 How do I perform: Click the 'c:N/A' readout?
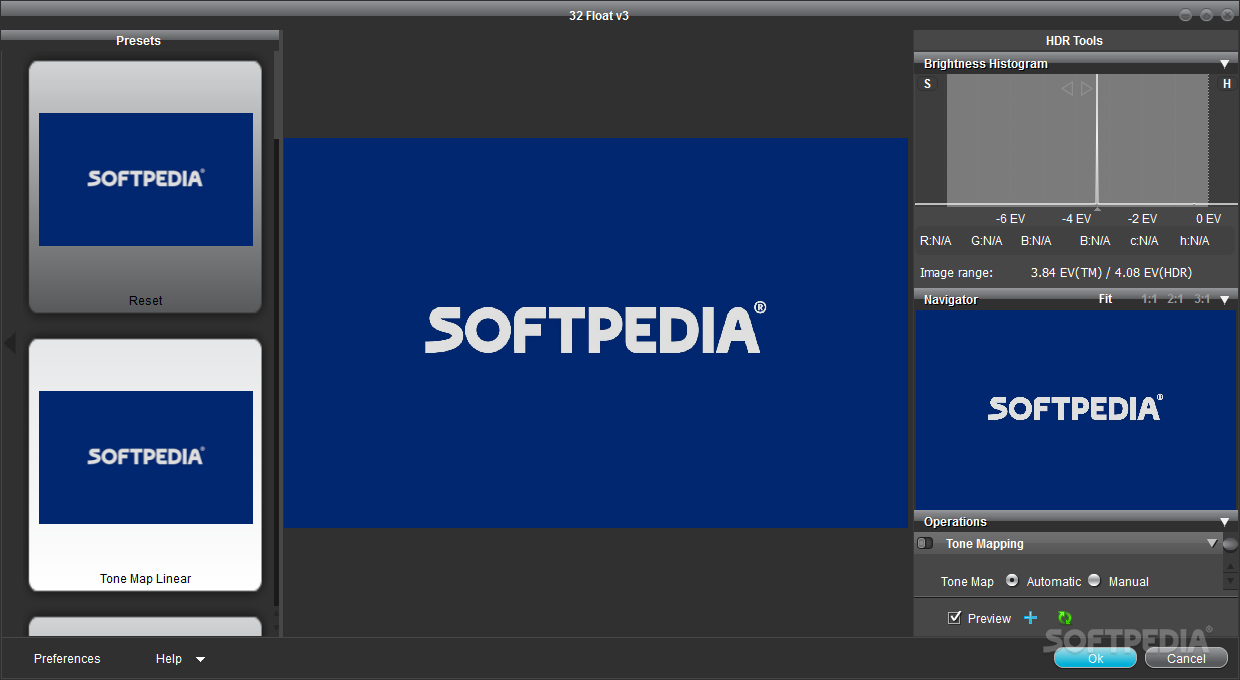(x=1144, y=241)
